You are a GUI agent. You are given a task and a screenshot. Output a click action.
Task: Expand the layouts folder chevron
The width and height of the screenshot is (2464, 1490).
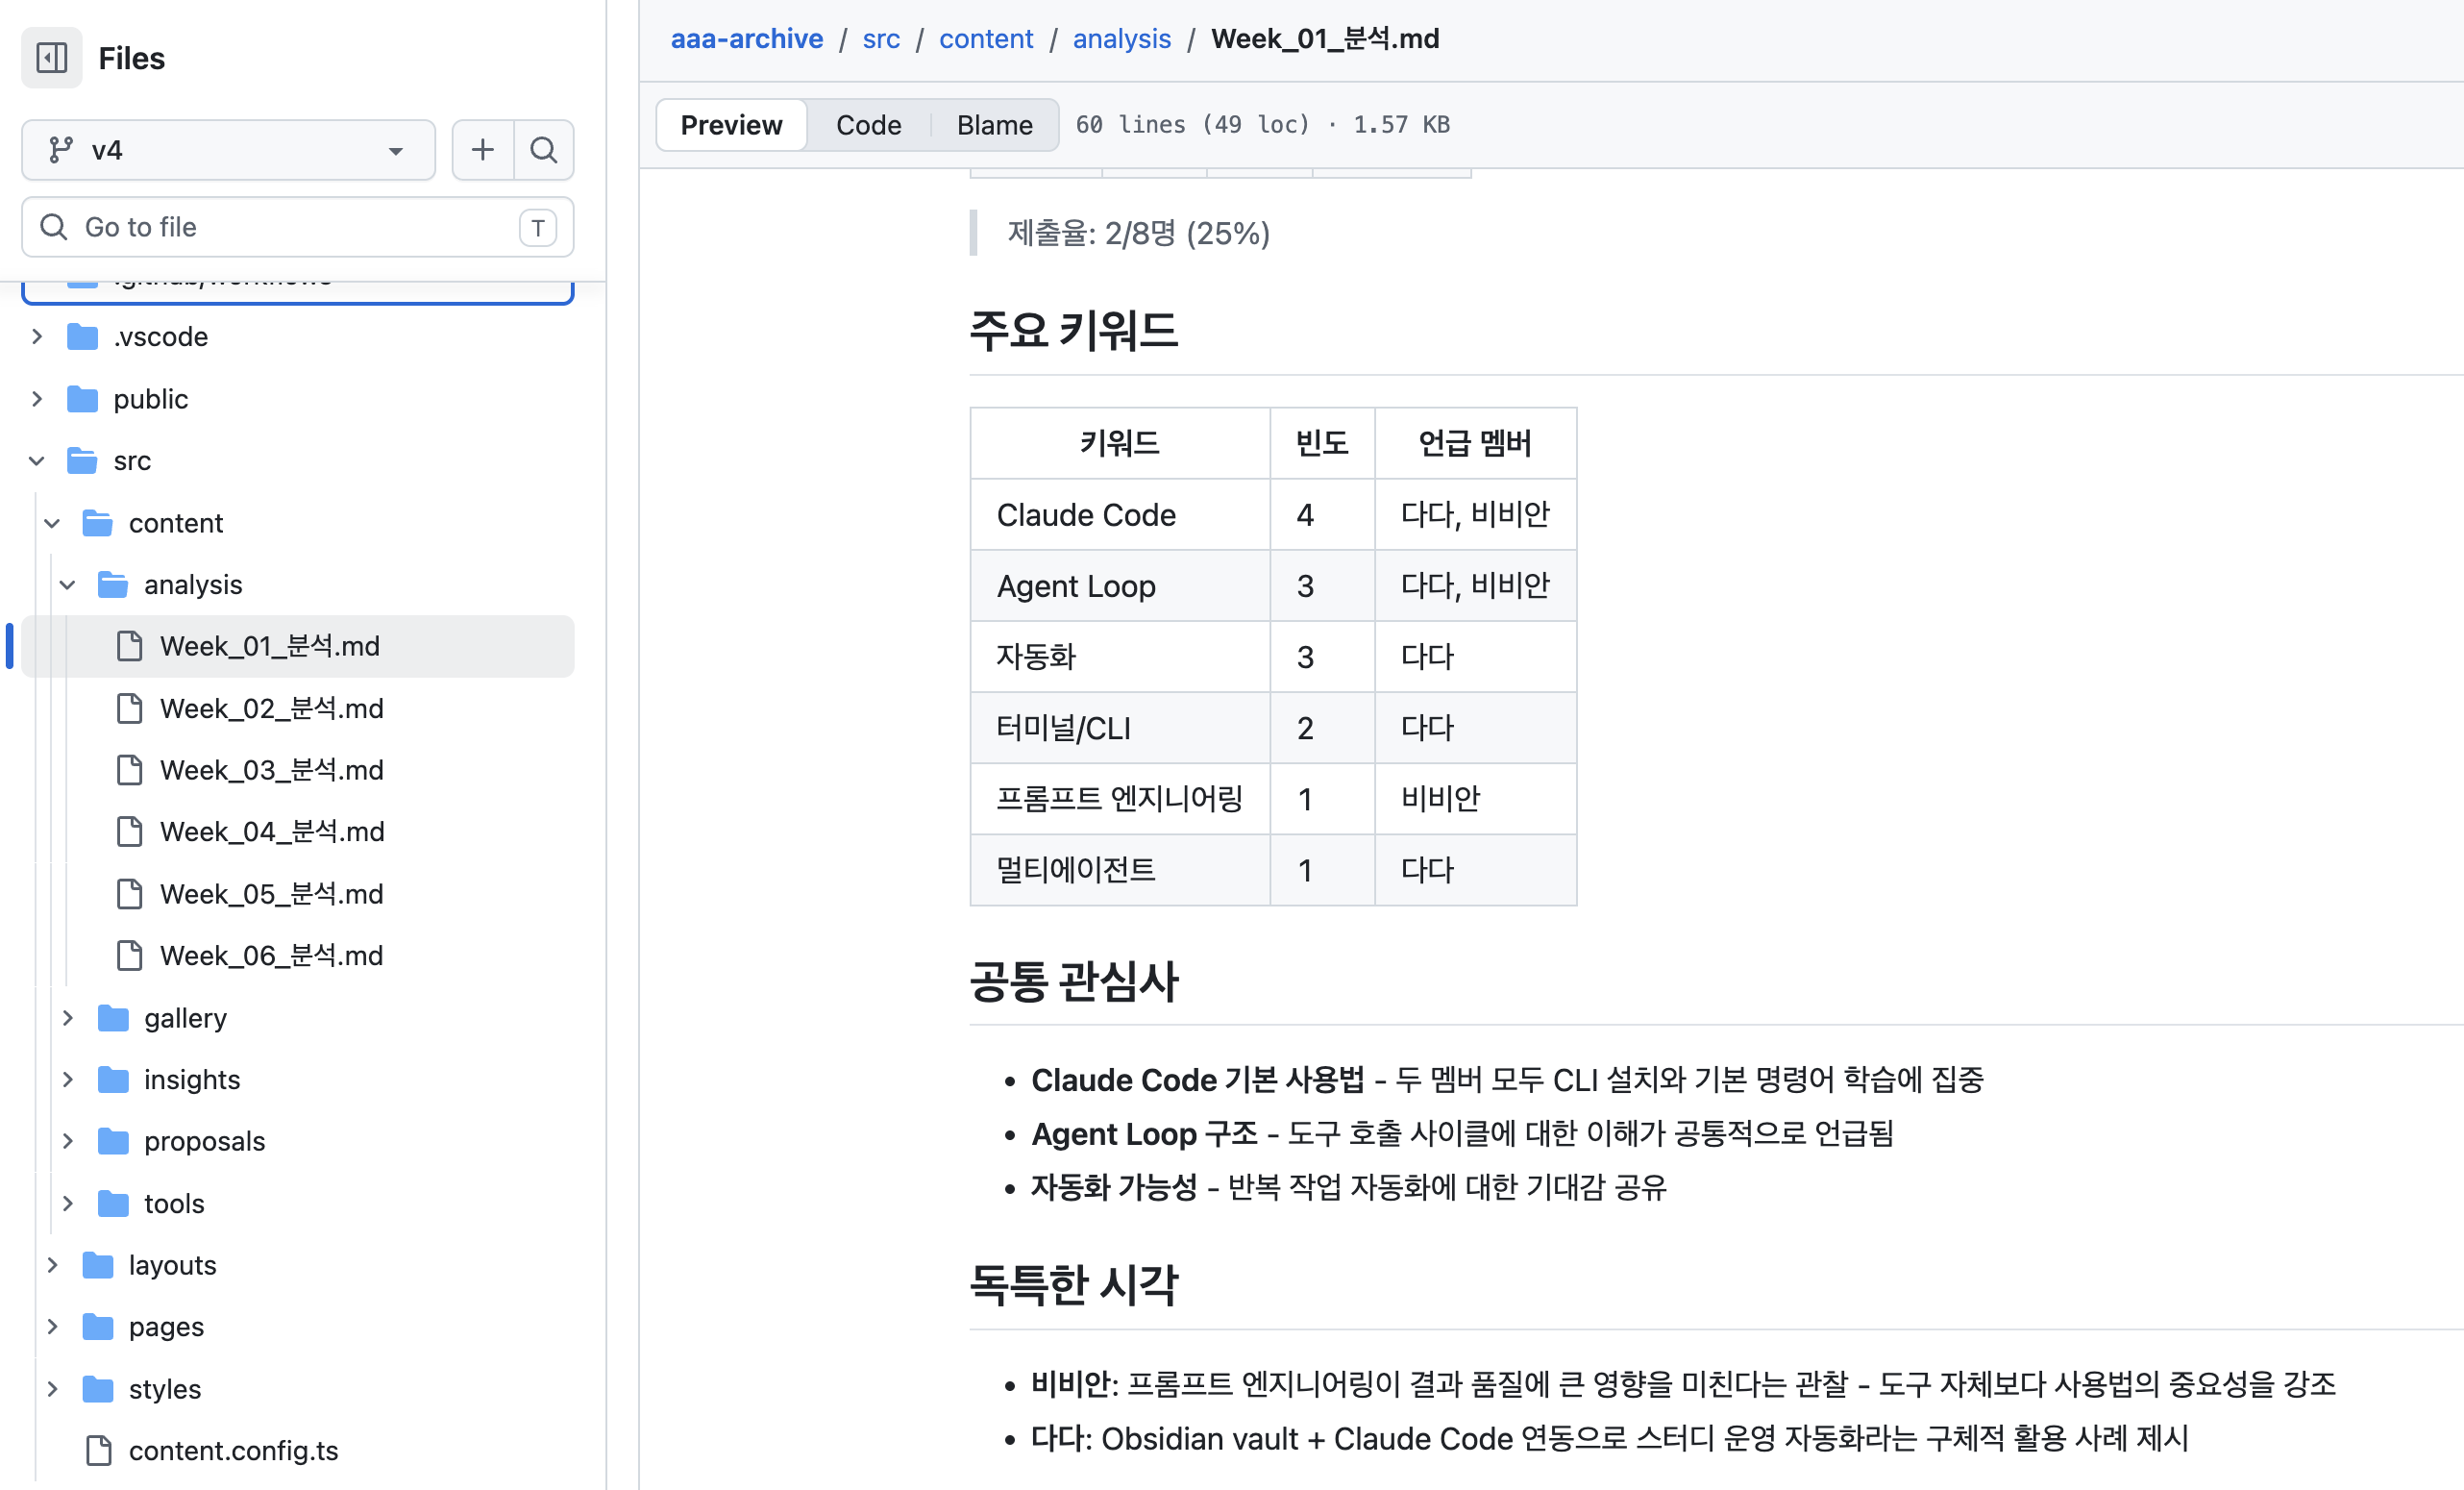[52, 1265]
